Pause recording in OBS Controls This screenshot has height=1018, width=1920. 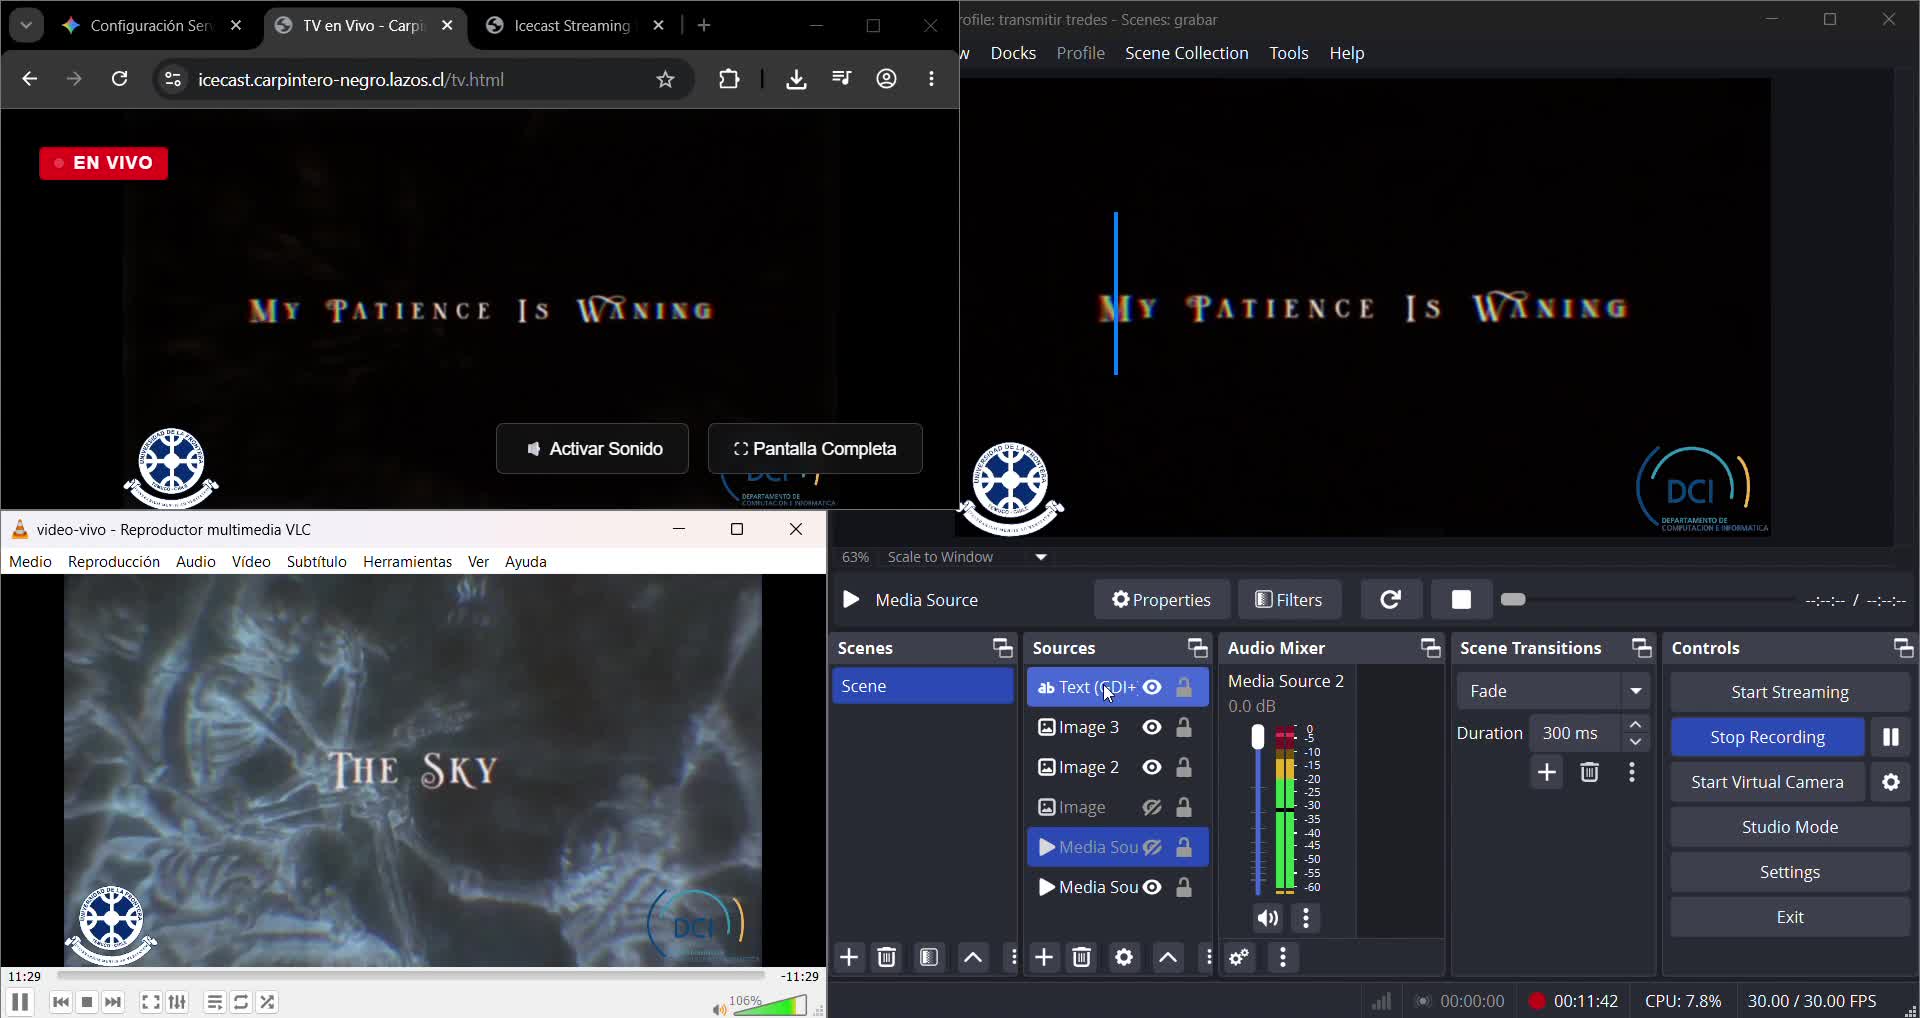(1891, 737)
